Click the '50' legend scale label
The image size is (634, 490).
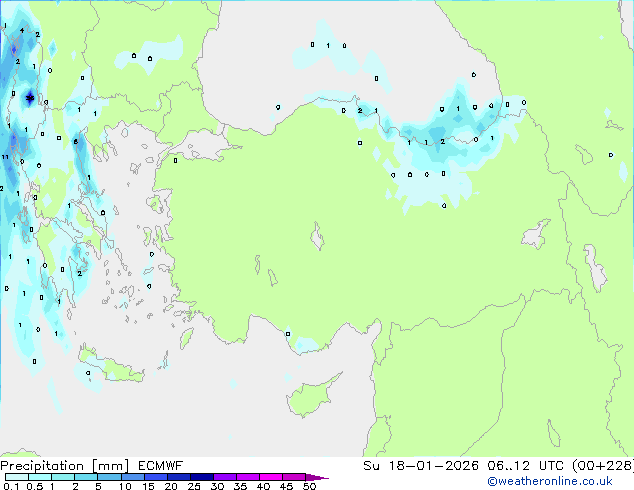pos(309,486)
